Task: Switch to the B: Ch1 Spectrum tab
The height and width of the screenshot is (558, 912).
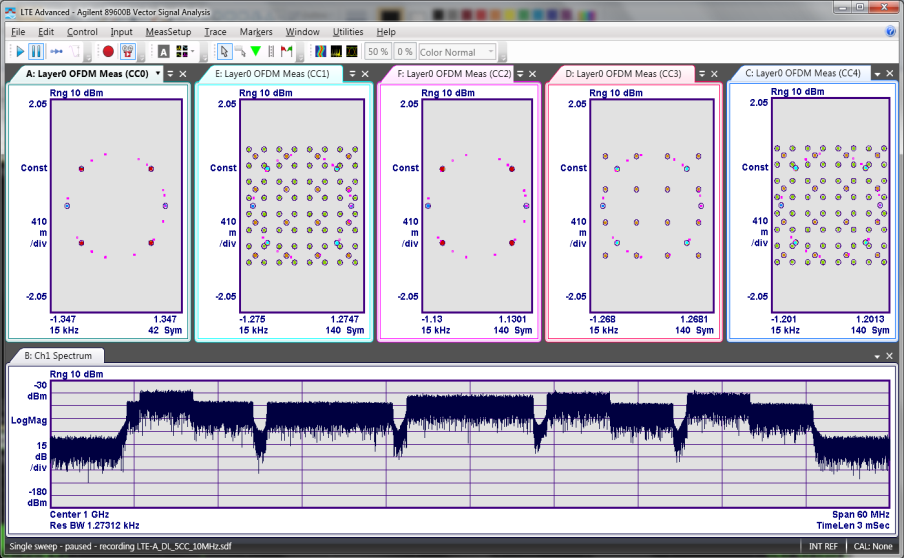Action: (57, 356)
